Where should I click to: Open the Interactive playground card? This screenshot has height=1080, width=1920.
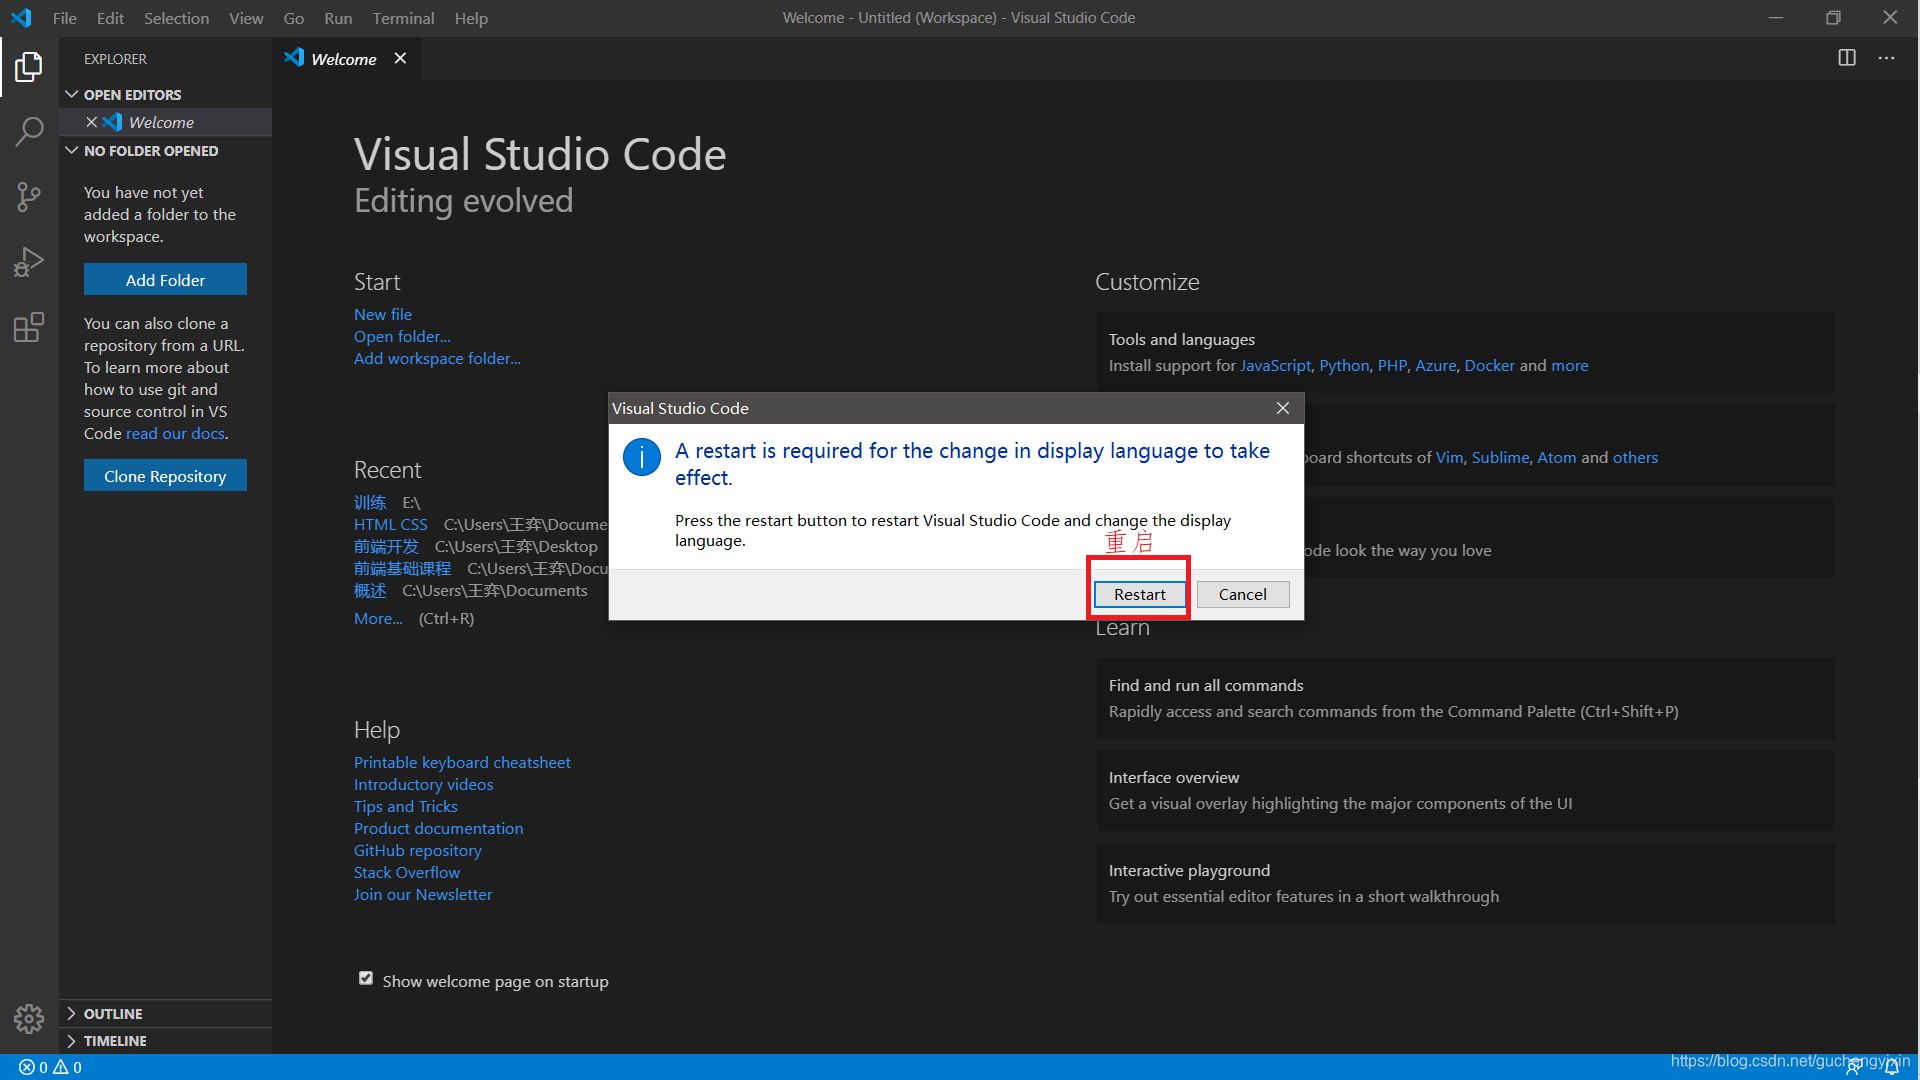(1465, 883)
